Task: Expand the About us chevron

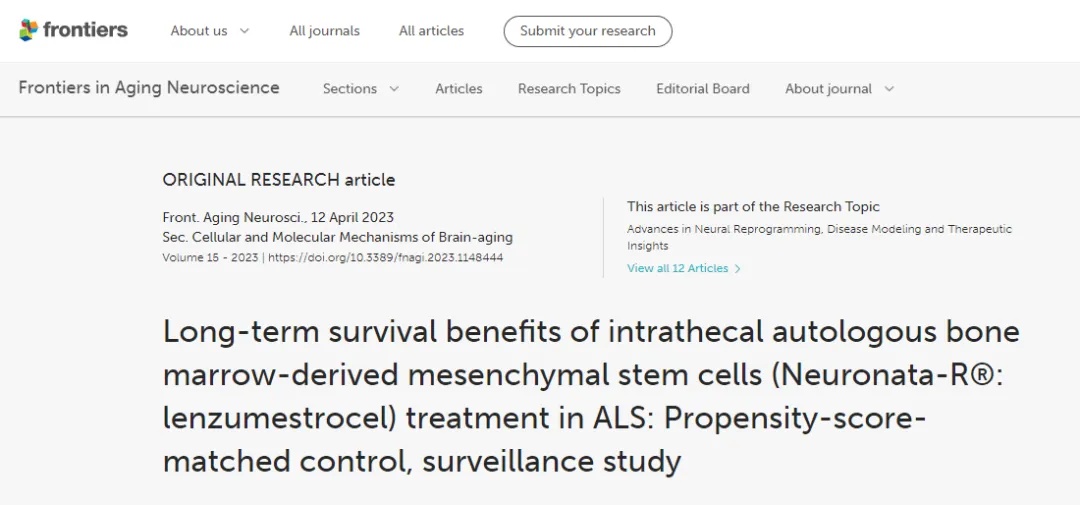Action: coord(245,31)
